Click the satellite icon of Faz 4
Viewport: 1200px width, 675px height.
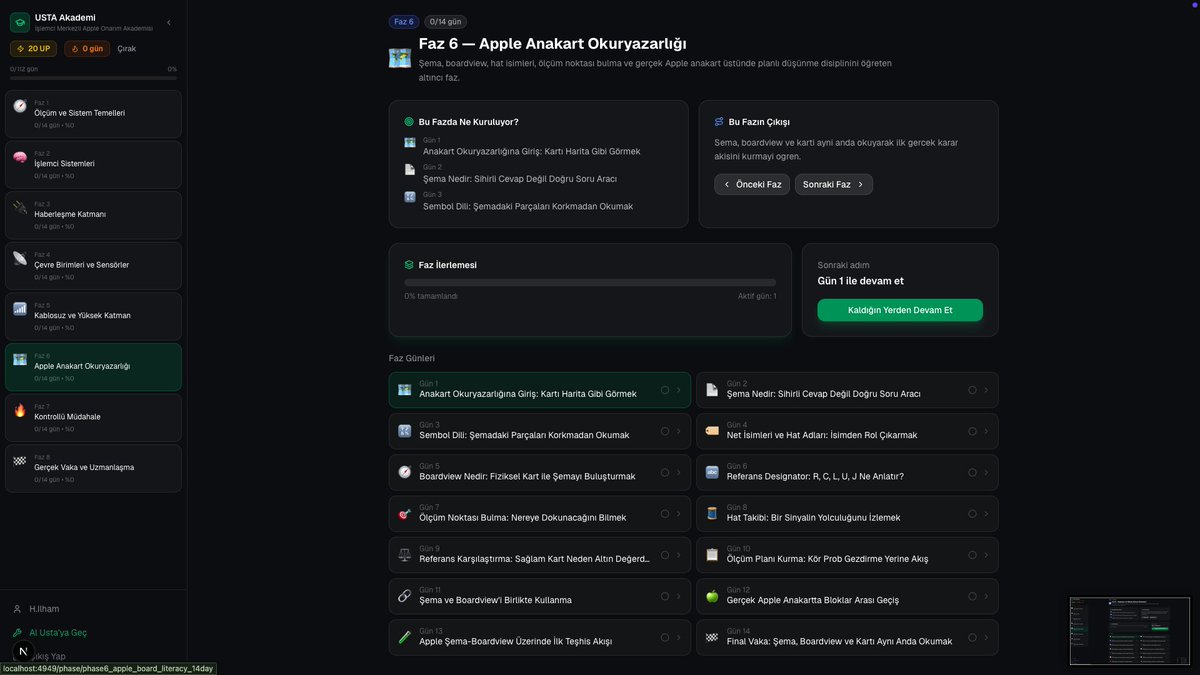click(x=20, y=258)
